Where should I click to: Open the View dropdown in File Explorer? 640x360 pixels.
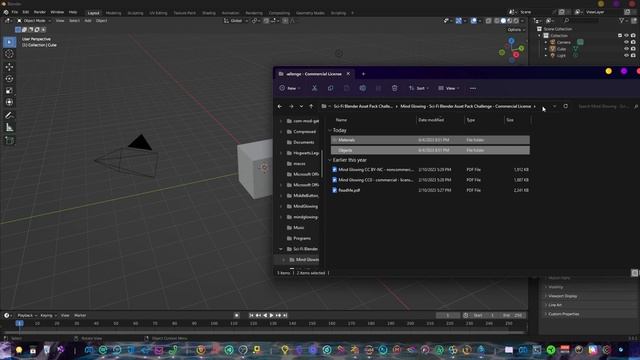pyautogui.click(x=449, y=88)
